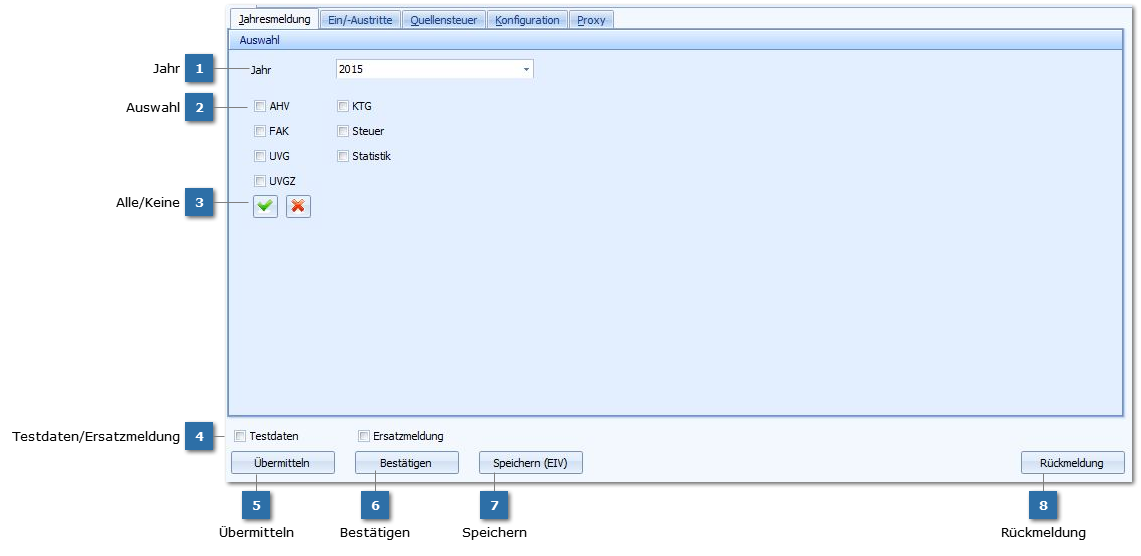
Task: Enable the Ersatzmeldung checkbox
Action: (x=364, y=436)
